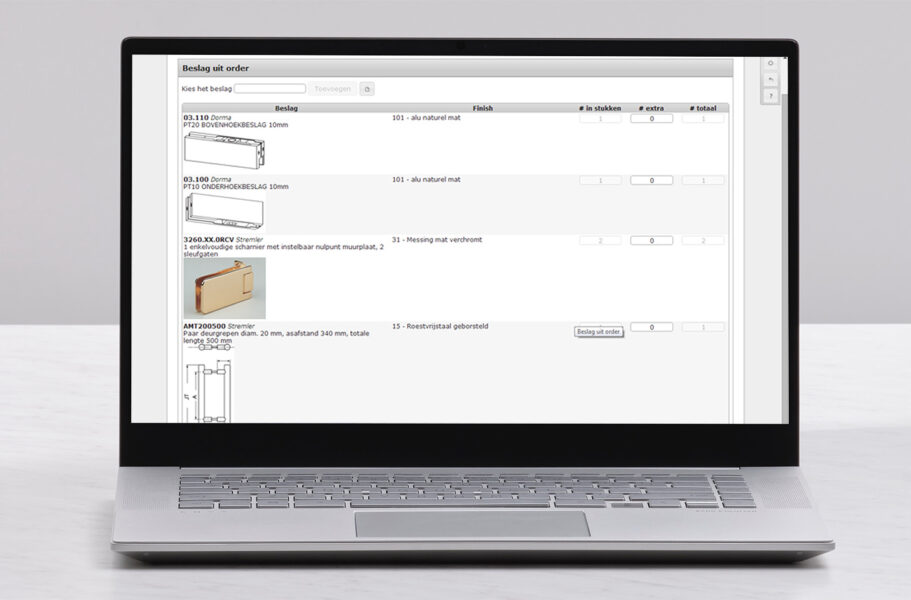Click the PT10 onderhoekbeslag product image
Viewport: 911px width, 600px height.
(x=225, y=211)
